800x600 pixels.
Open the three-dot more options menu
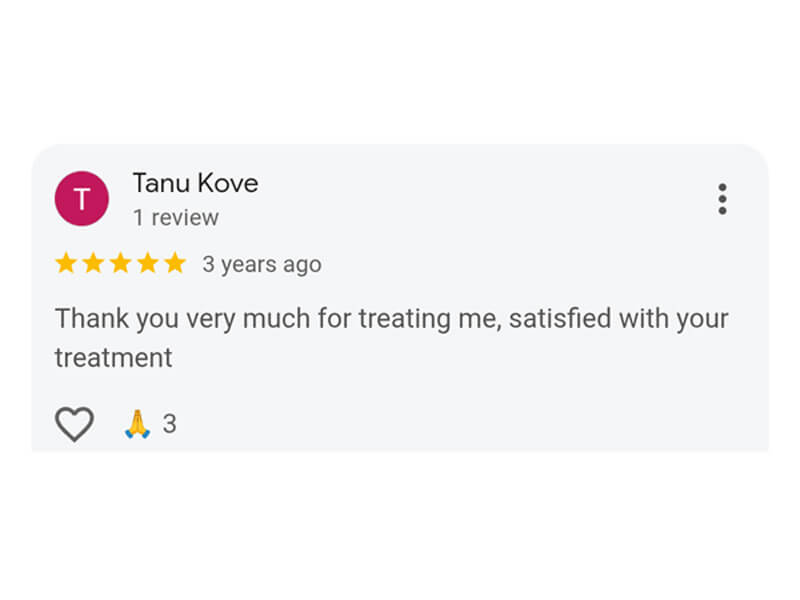pyautogui.click(x=722, y=199)
